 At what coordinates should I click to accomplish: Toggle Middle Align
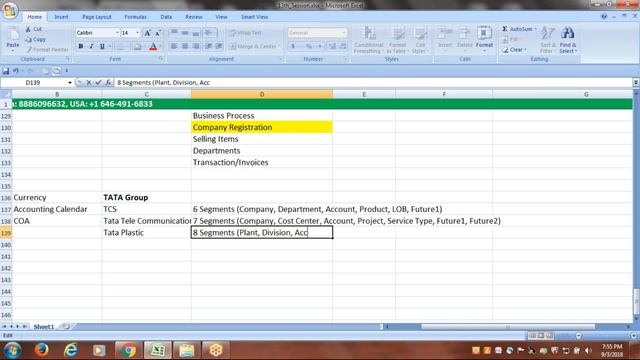tap(185, 33)
